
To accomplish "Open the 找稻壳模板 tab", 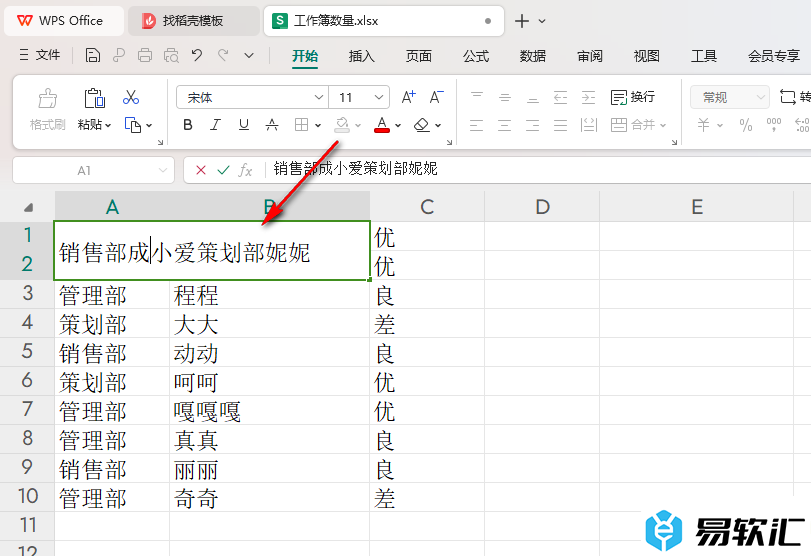I will (193, 21).
